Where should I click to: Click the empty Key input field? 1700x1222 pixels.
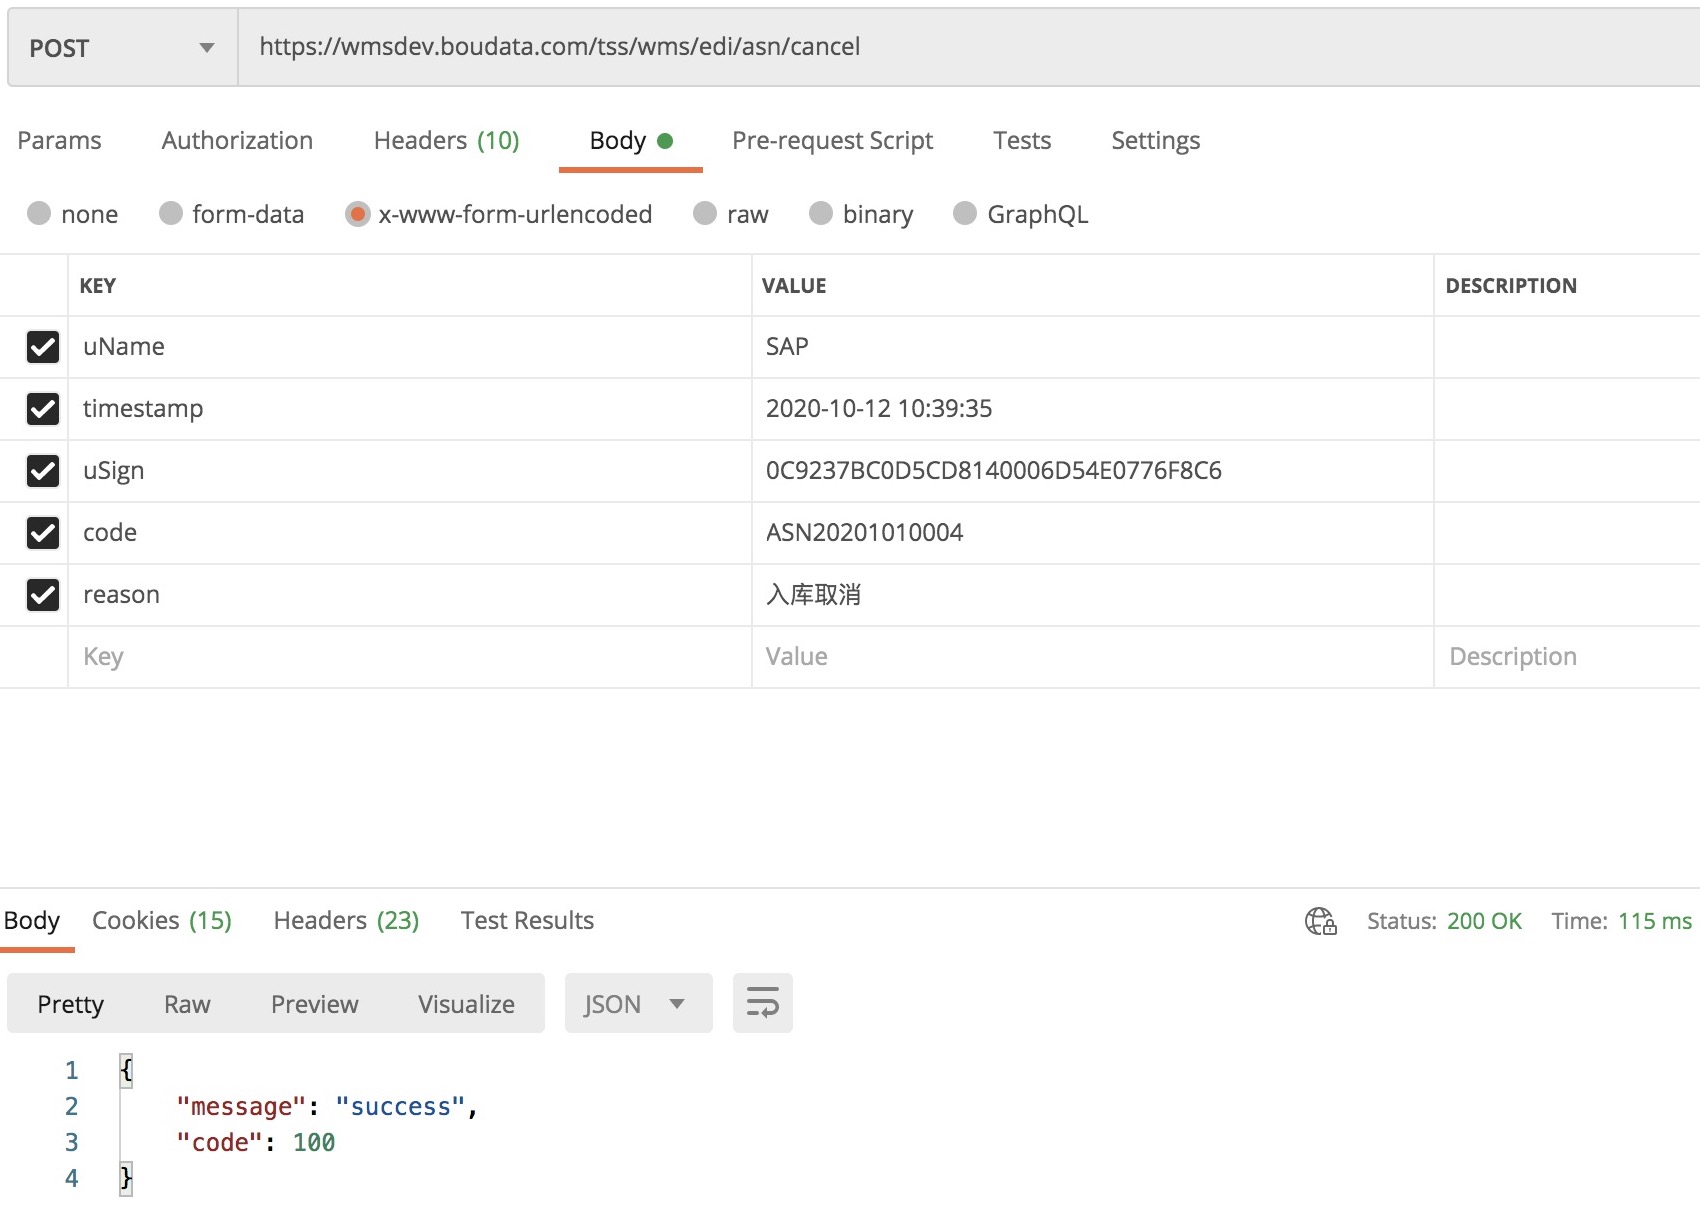point(410,657)
